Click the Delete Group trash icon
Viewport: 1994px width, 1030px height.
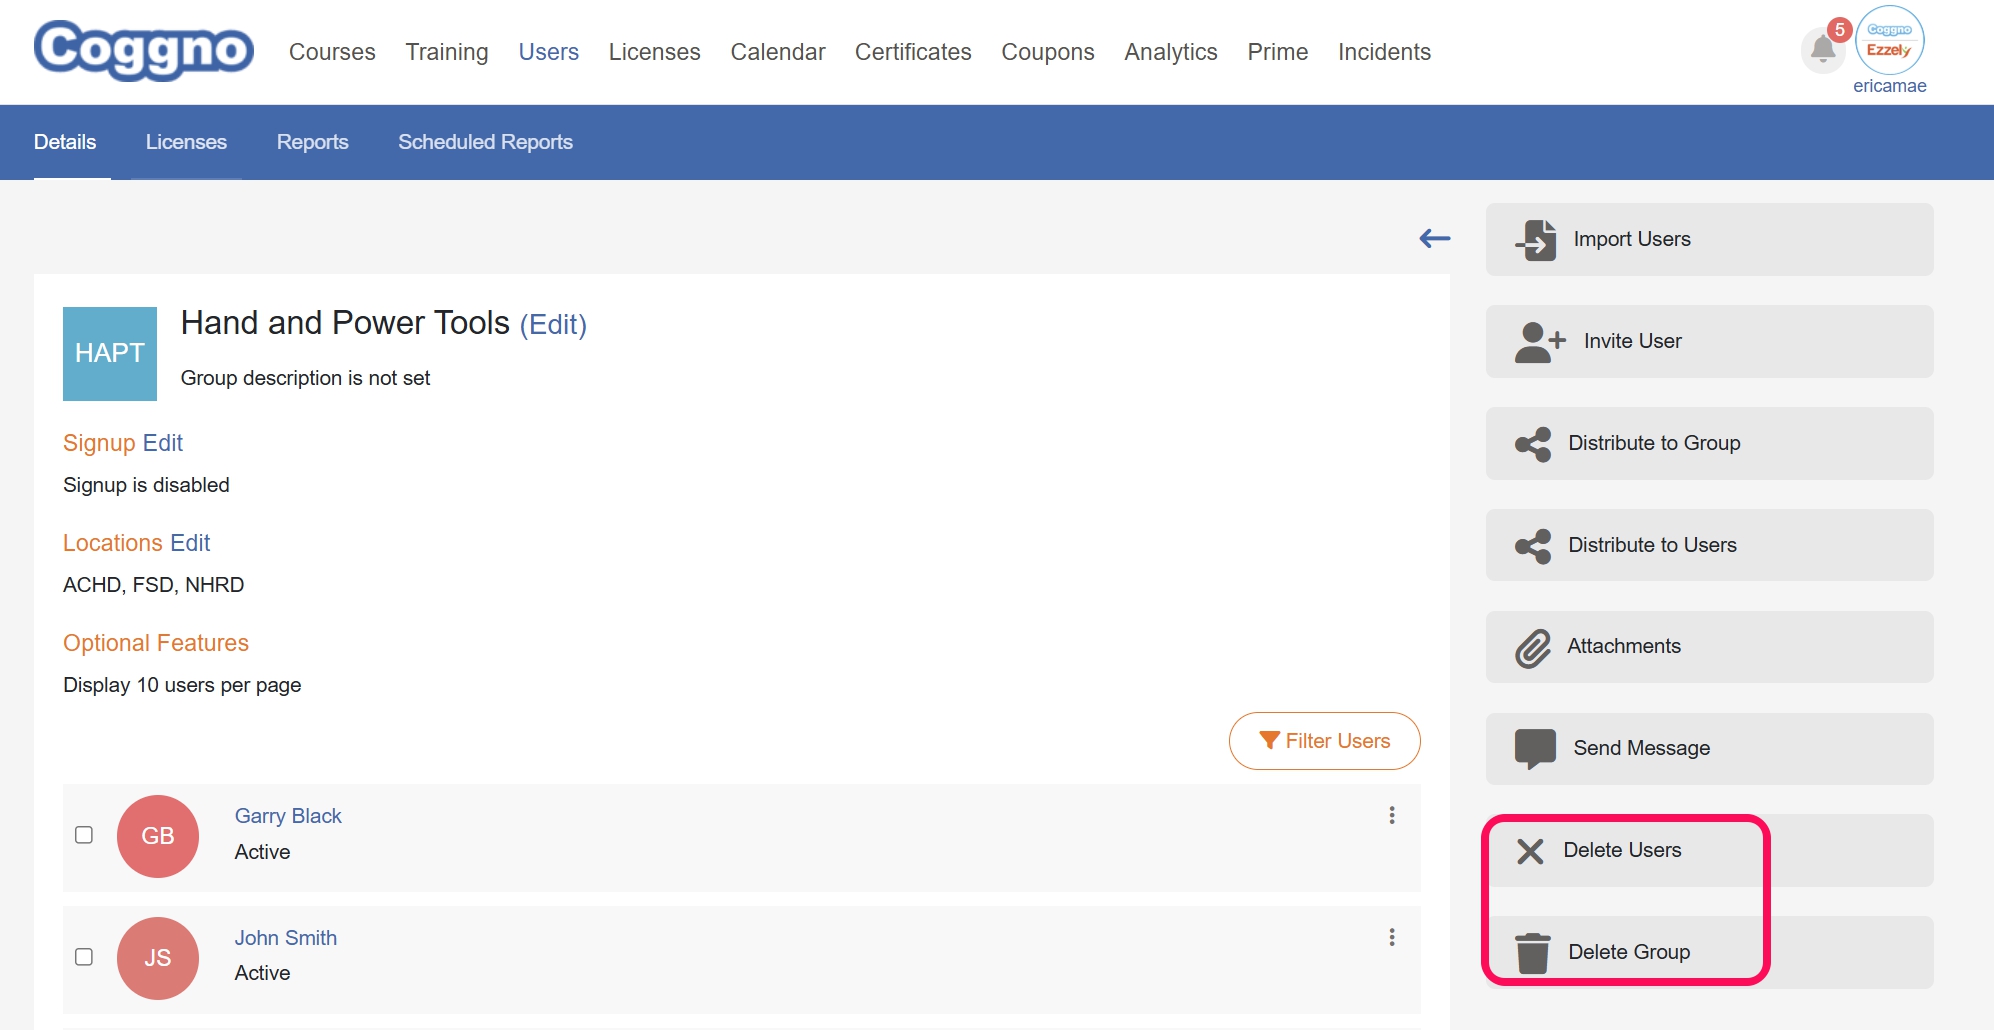[x=1532, y=953]
